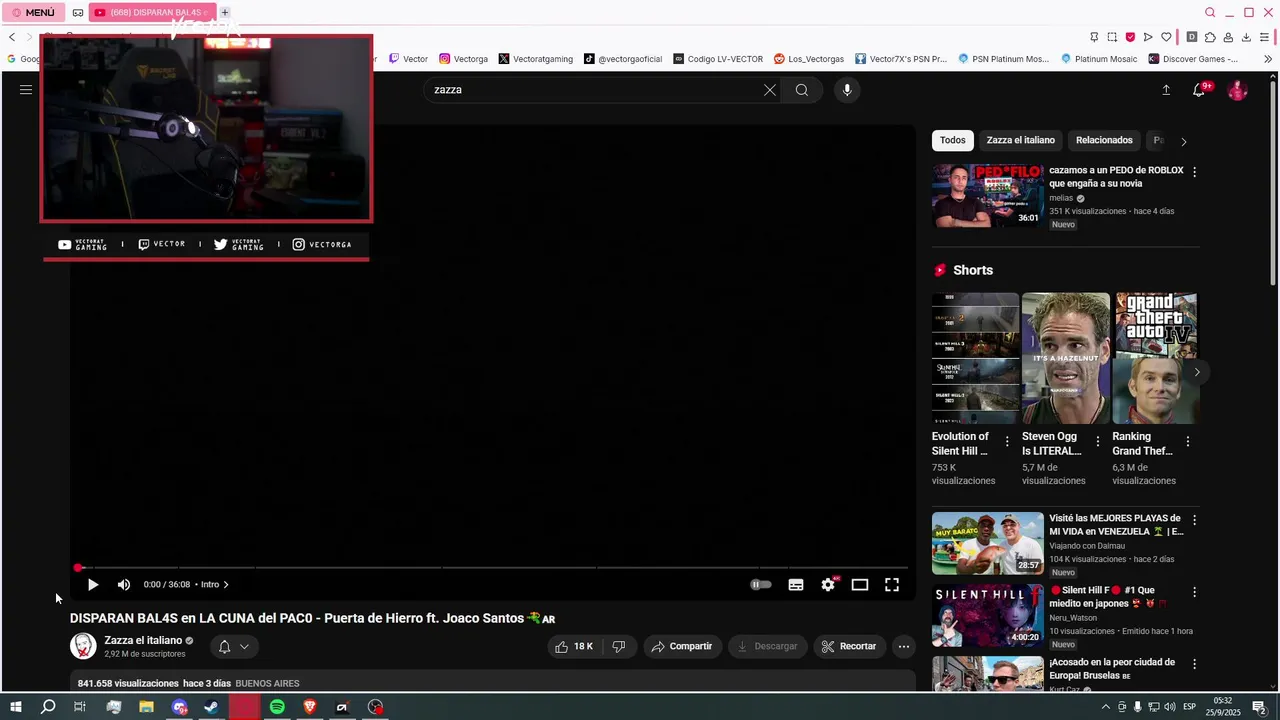Open the YouTube hamburger guide menu
Image resolution: width=1280 pixels, height=720 pixels.
[x=26, y=90]
